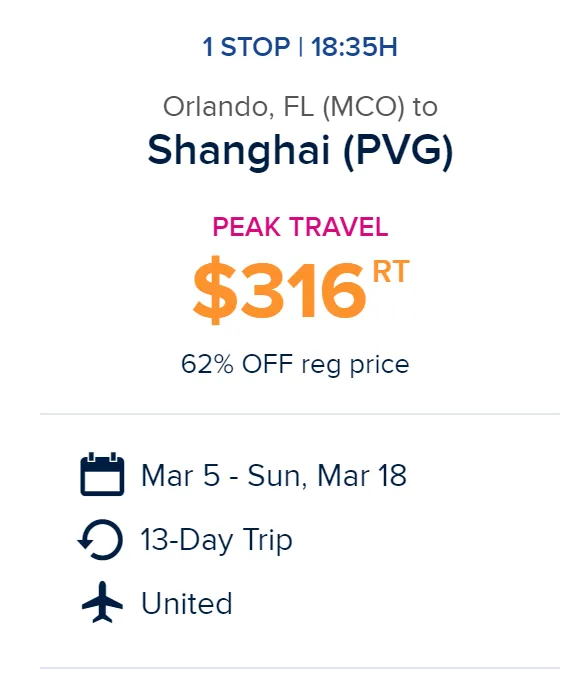The height and width of the screenshot is (697, 585).
Task: Open the Shanghai (PVG) destination heading
Action: (x=300, y=150)
